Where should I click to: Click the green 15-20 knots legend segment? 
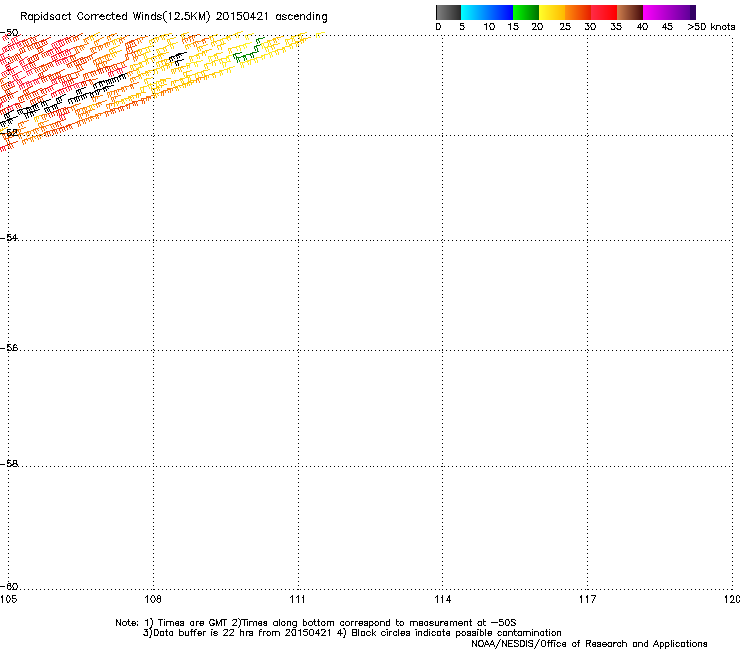coord(526,12)
